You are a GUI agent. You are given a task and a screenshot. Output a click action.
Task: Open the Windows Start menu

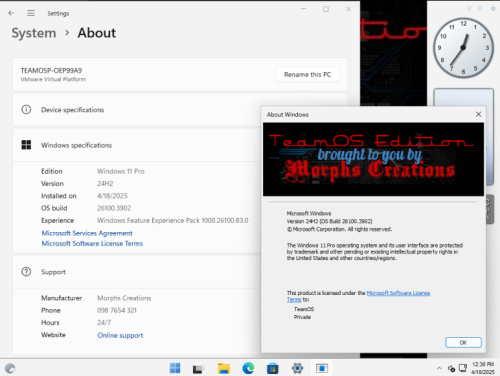(x=175, y=368)
